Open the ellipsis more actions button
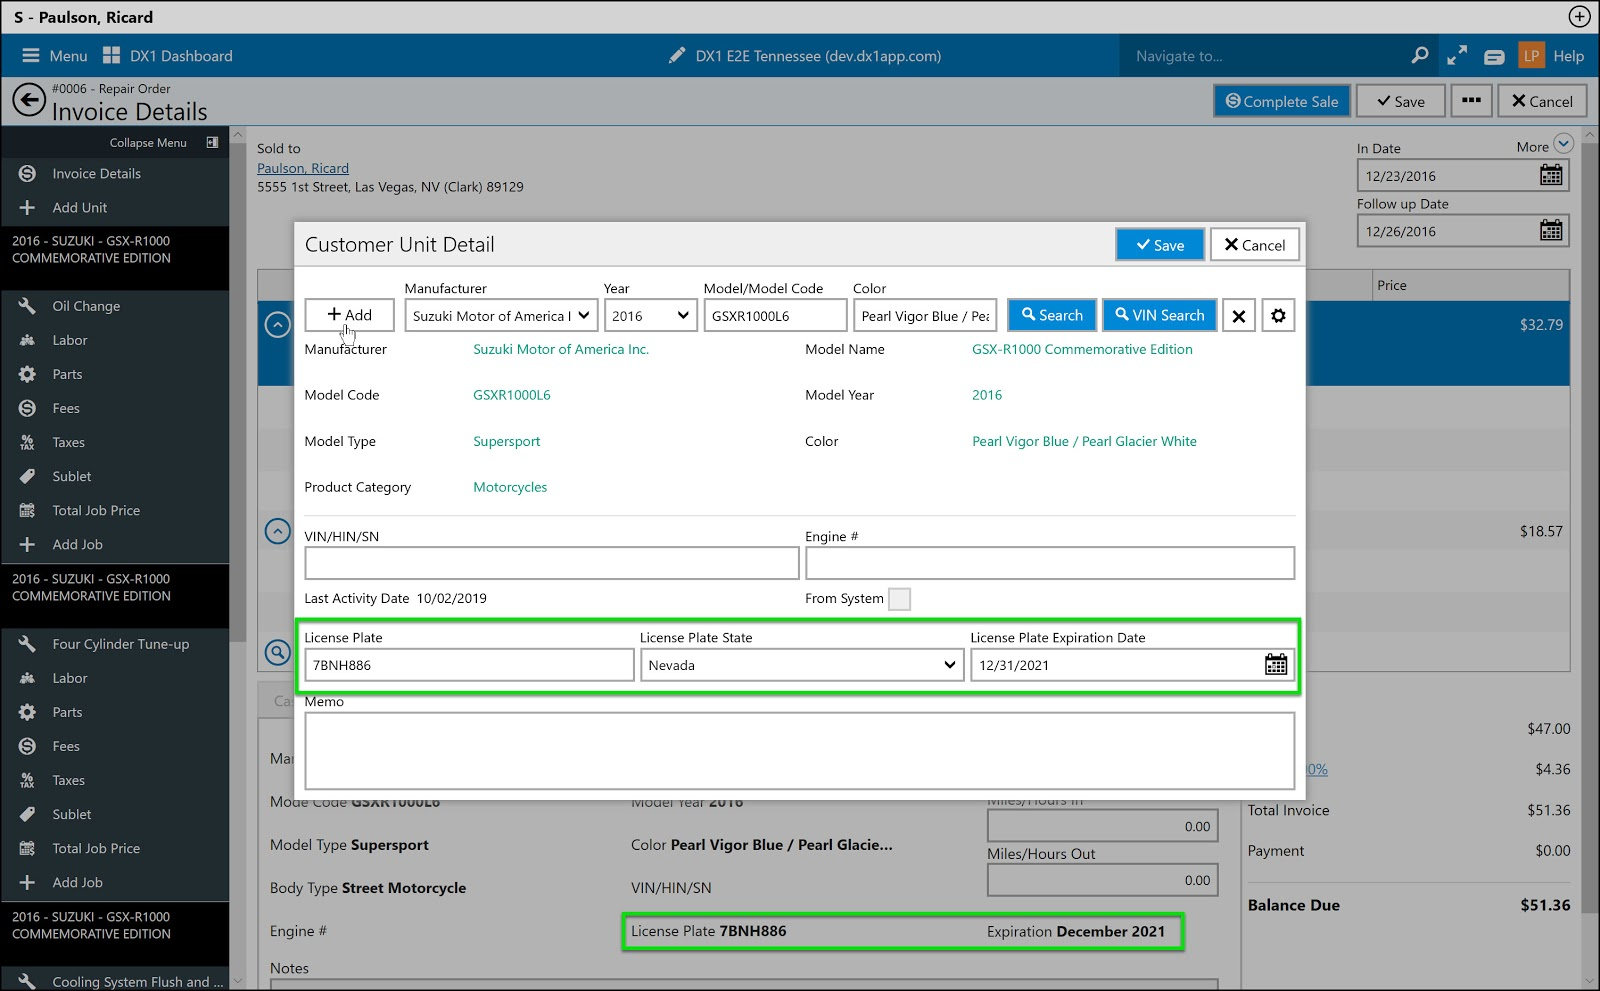1600x991 pixels. coord(1471,101)
